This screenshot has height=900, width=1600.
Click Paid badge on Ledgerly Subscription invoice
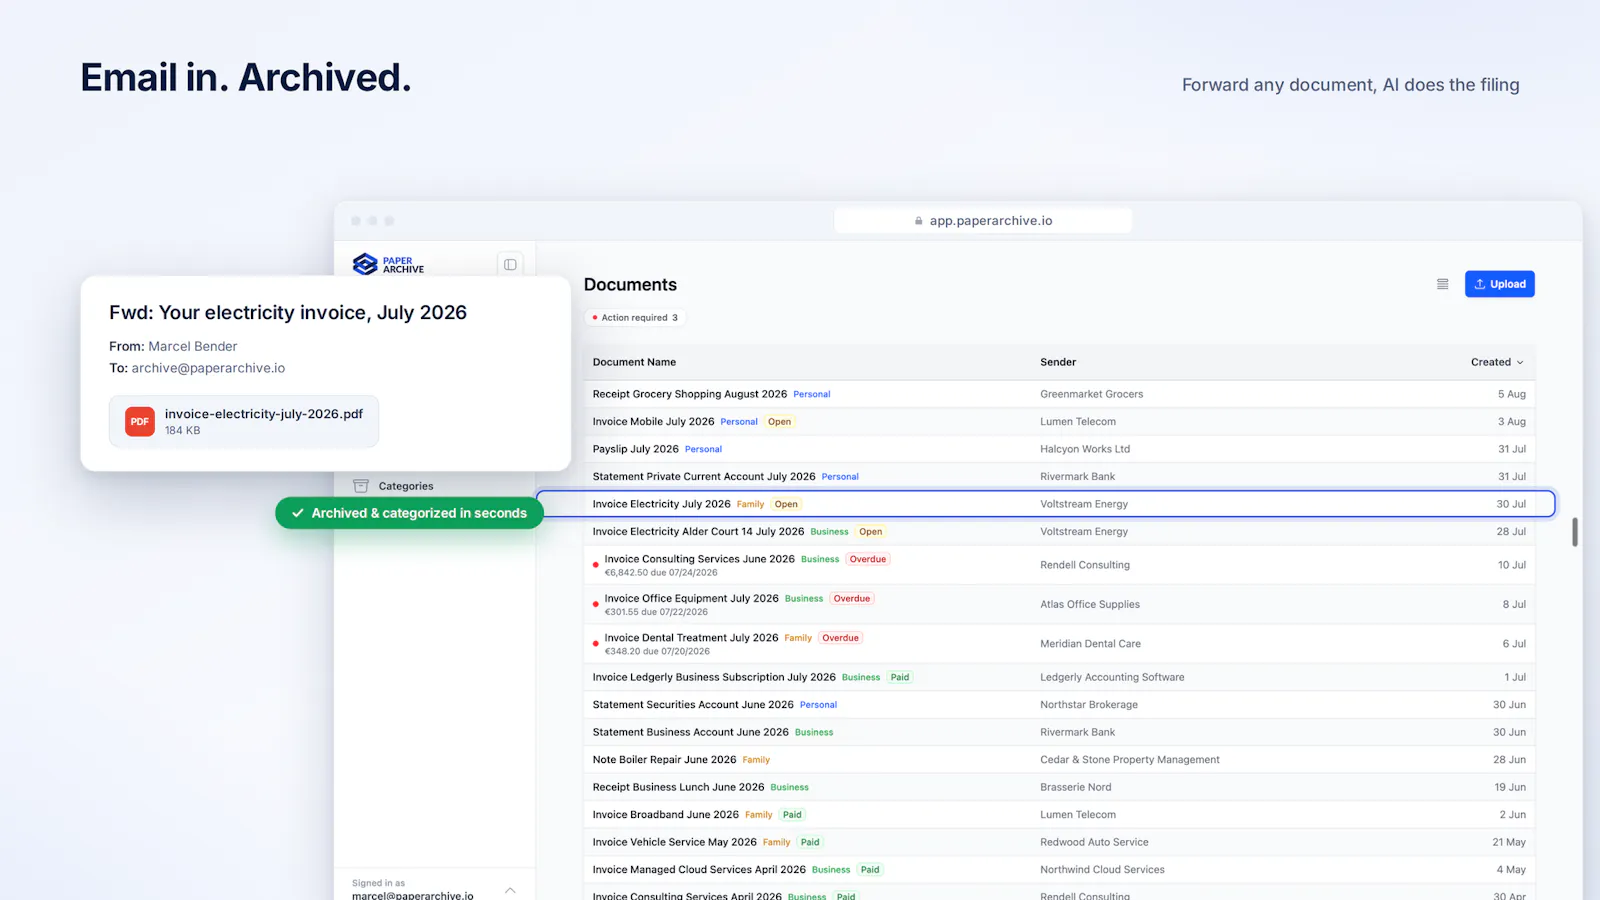point(900,677)
